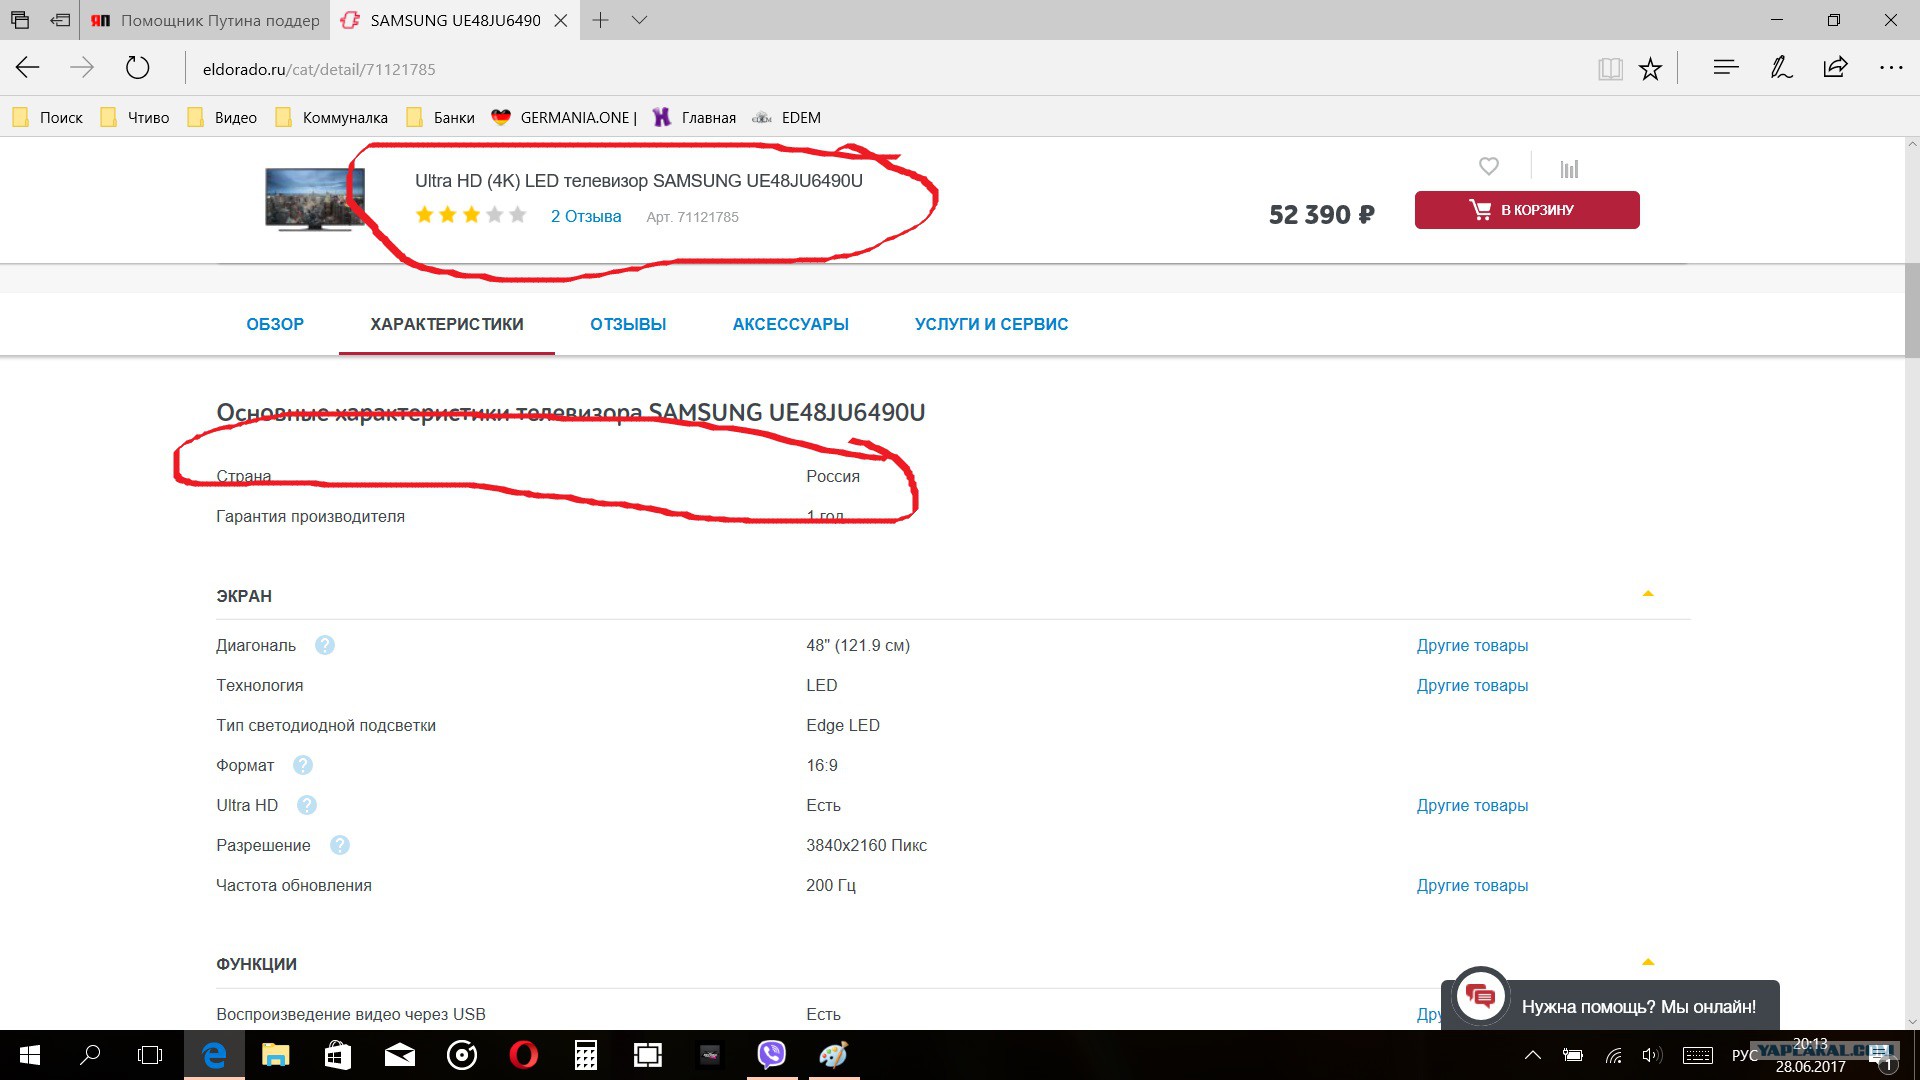The width and height of the screenshot is (1920, 1080).
Task: Show tab previews chevron
Action: pos(640,20)
